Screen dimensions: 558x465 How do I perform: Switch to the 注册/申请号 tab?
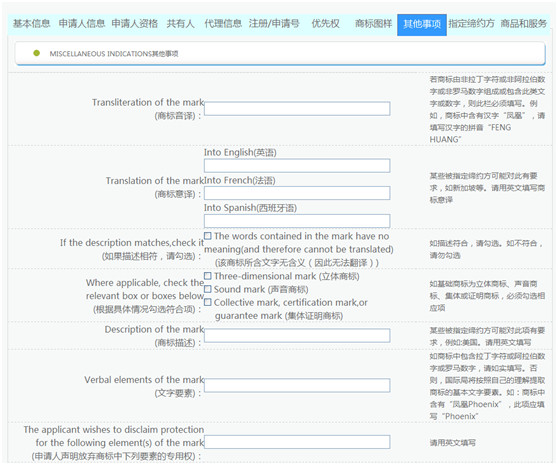tap(274, 23)
